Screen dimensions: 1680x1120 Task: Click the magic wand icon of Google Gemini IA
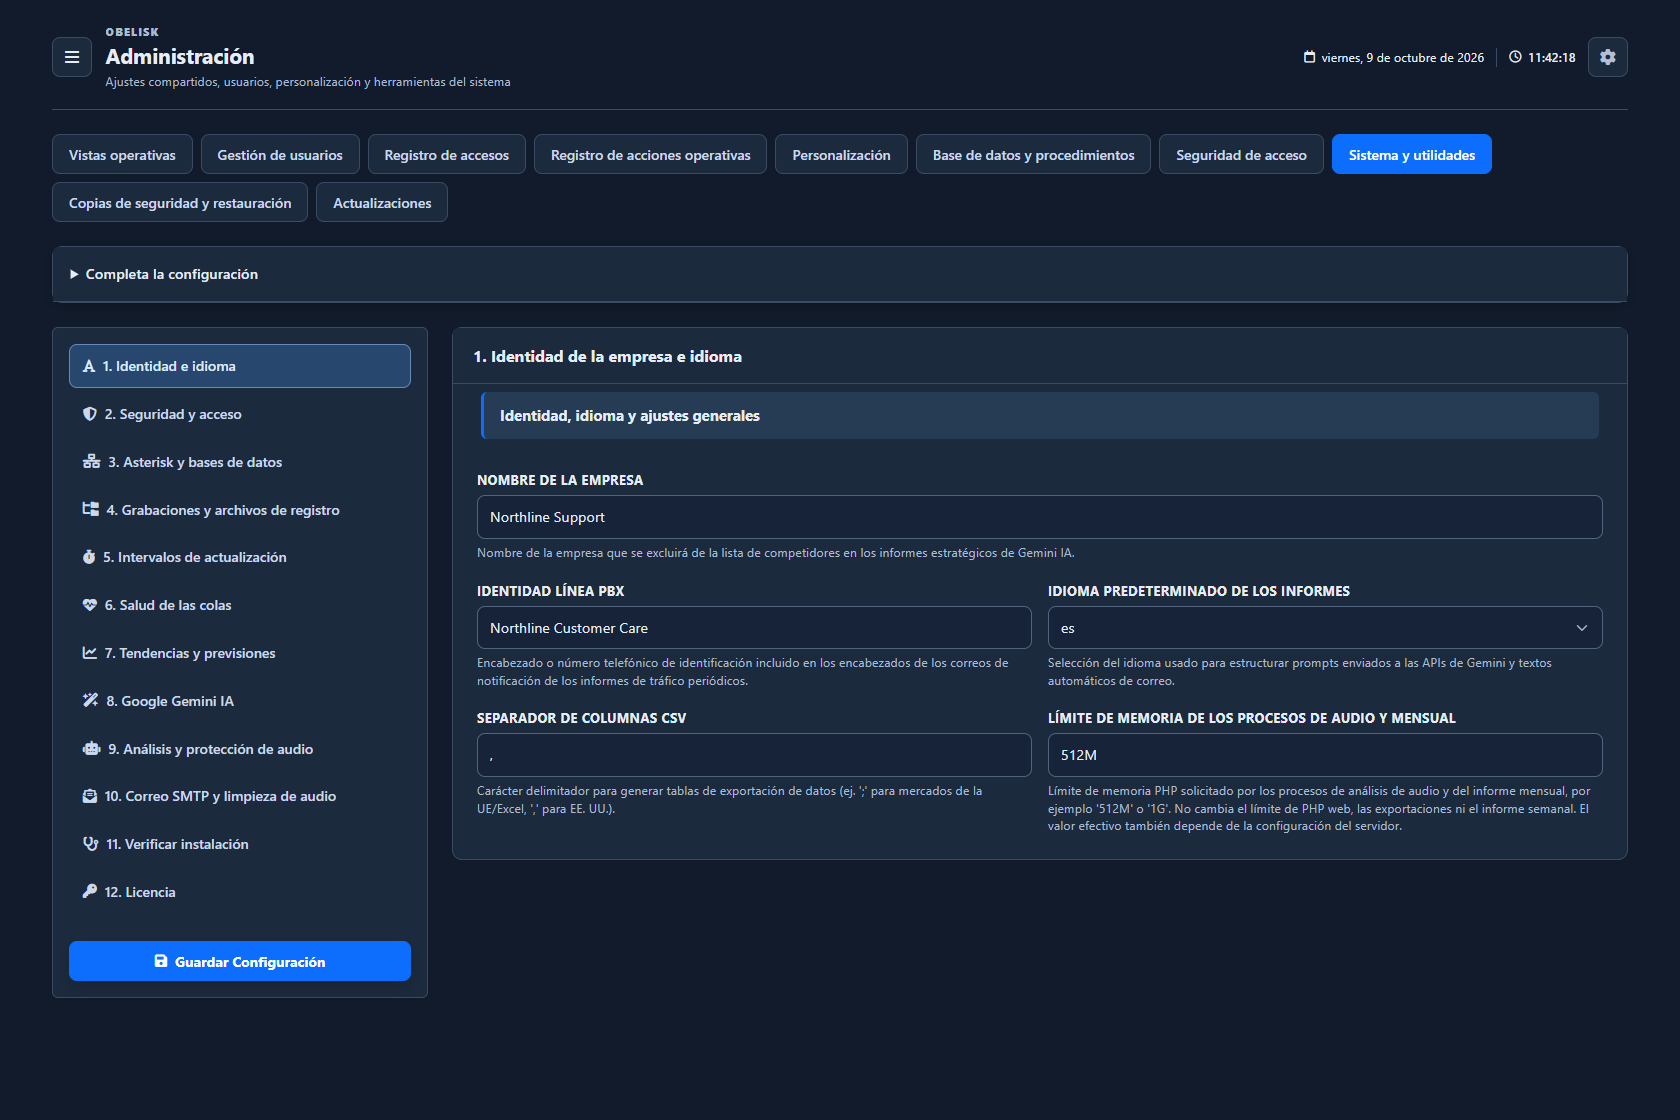[91, 701]
